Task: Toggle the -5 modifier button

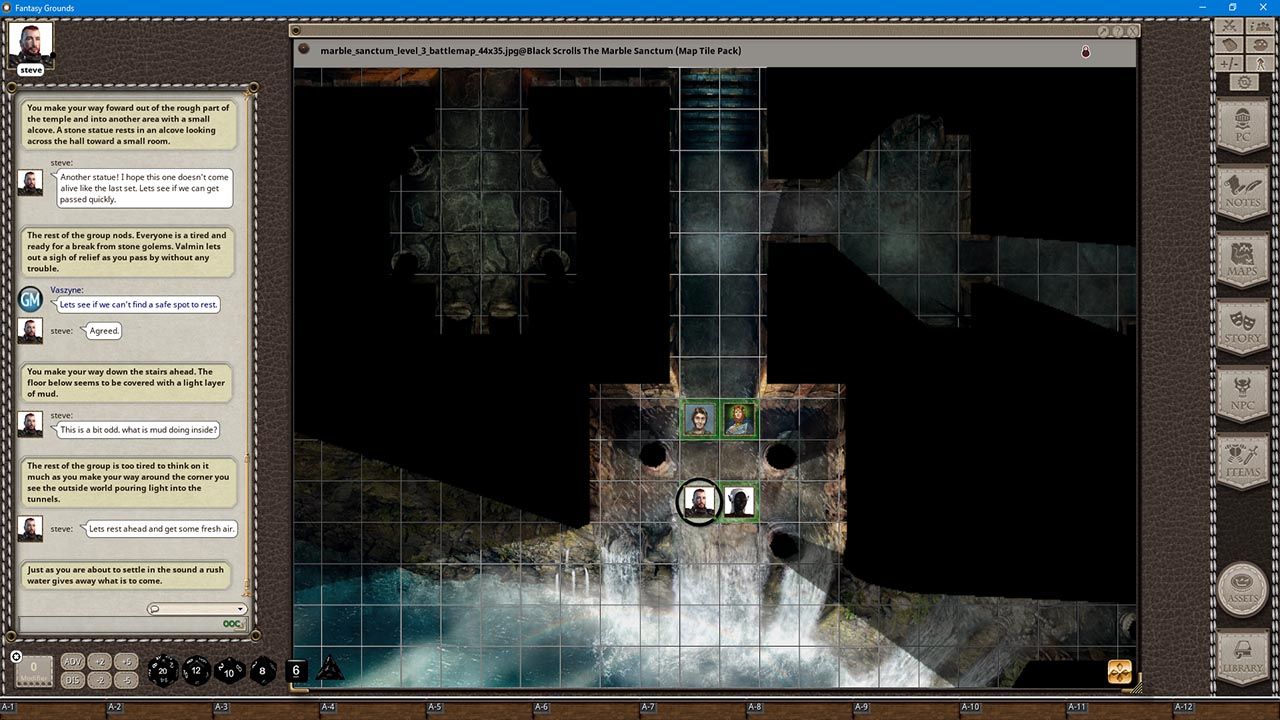Action: click(125, 680)
